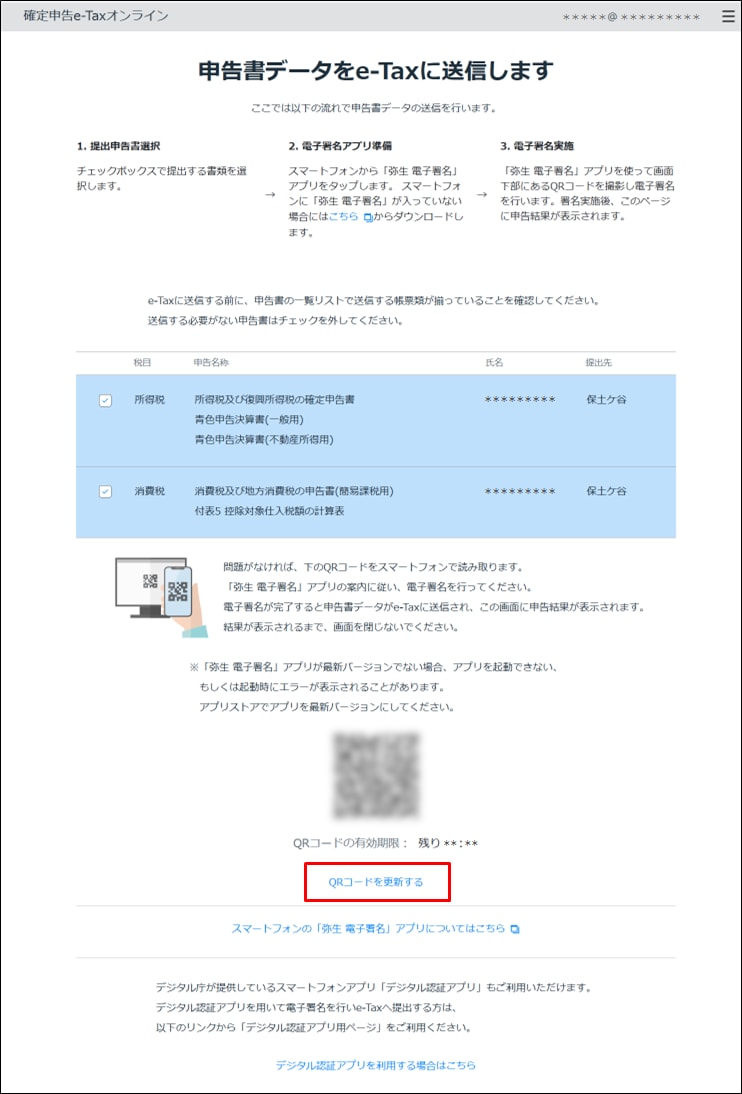Click 保土ケ谷 in the 消費税 row

pos(606,491)
